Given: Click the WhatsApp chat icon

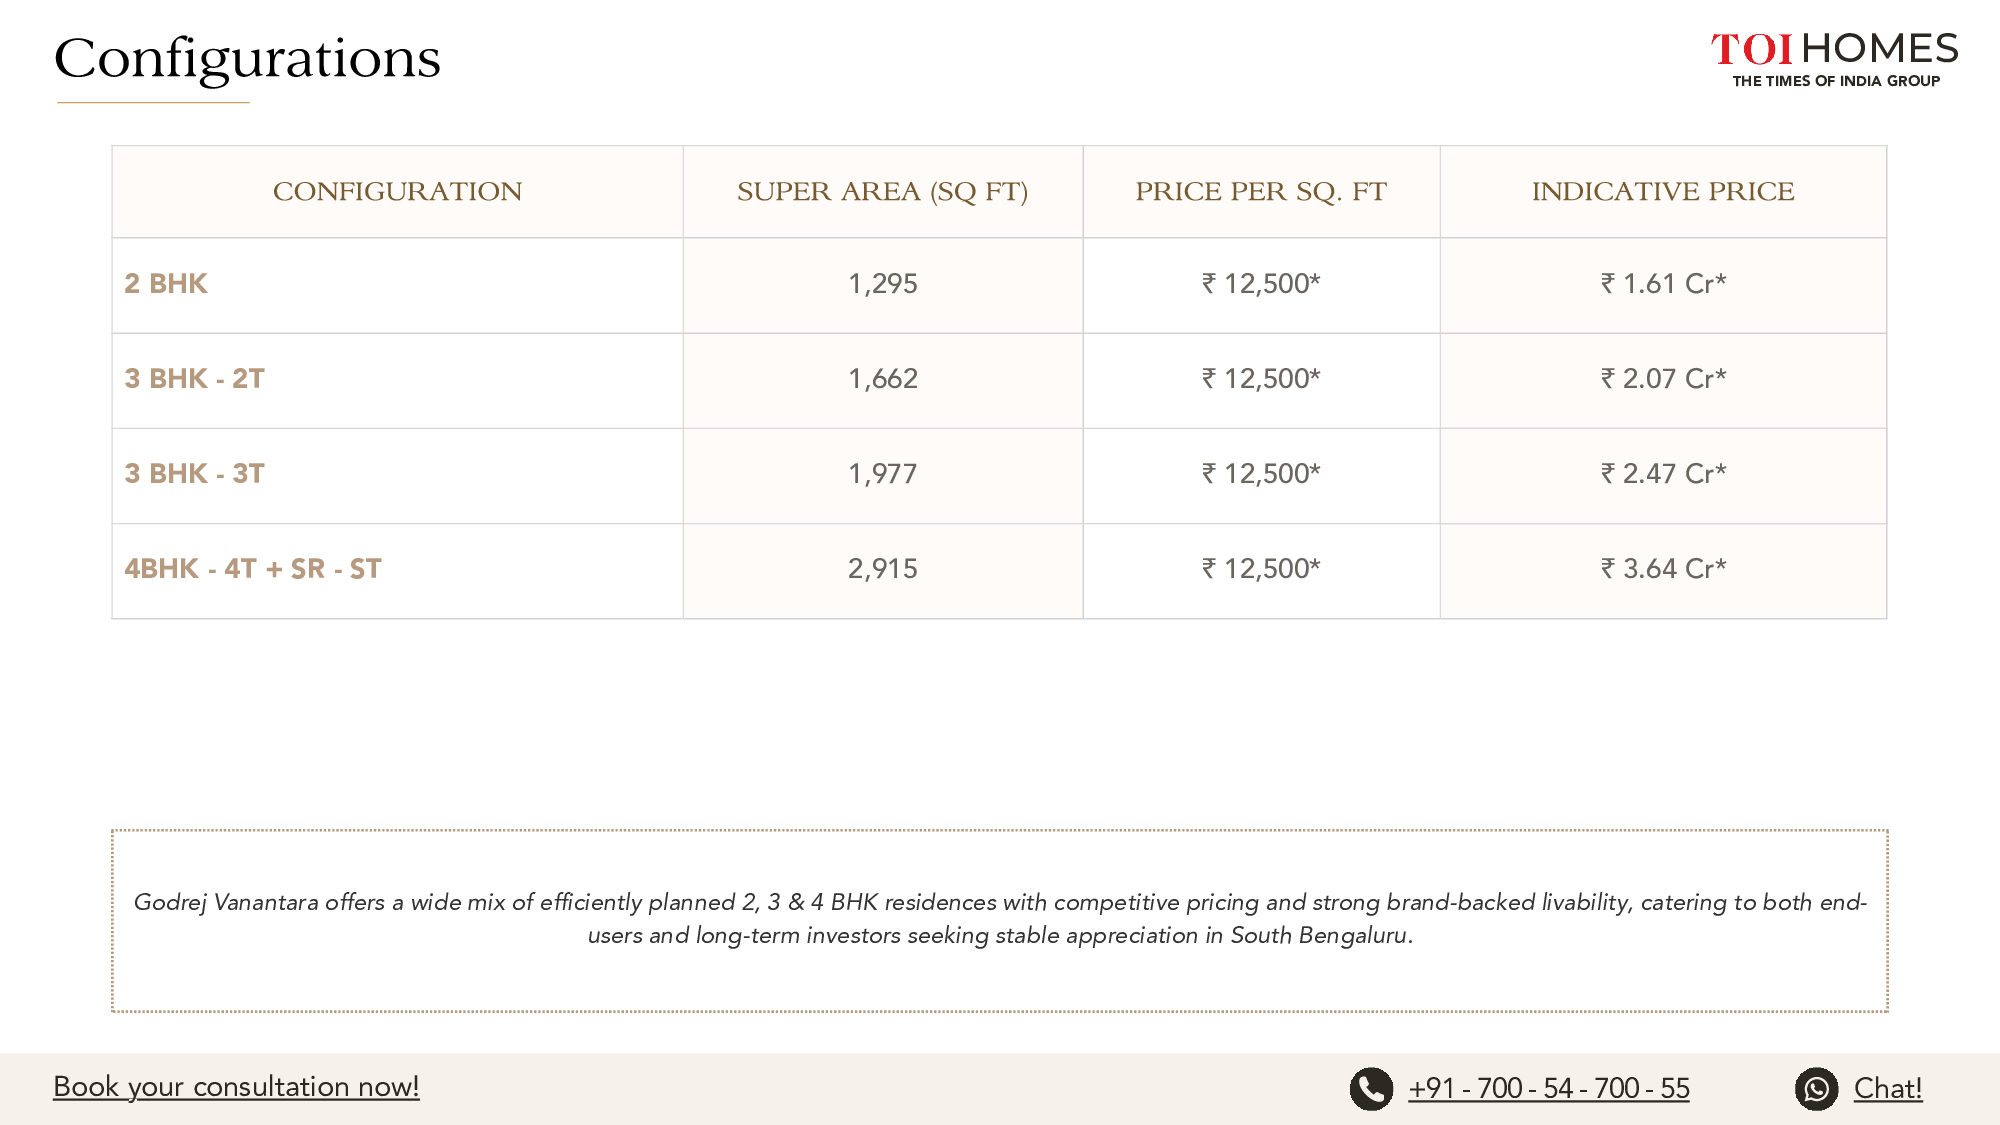Looking at the screenshot, I should click(x=1816, y=1089).
